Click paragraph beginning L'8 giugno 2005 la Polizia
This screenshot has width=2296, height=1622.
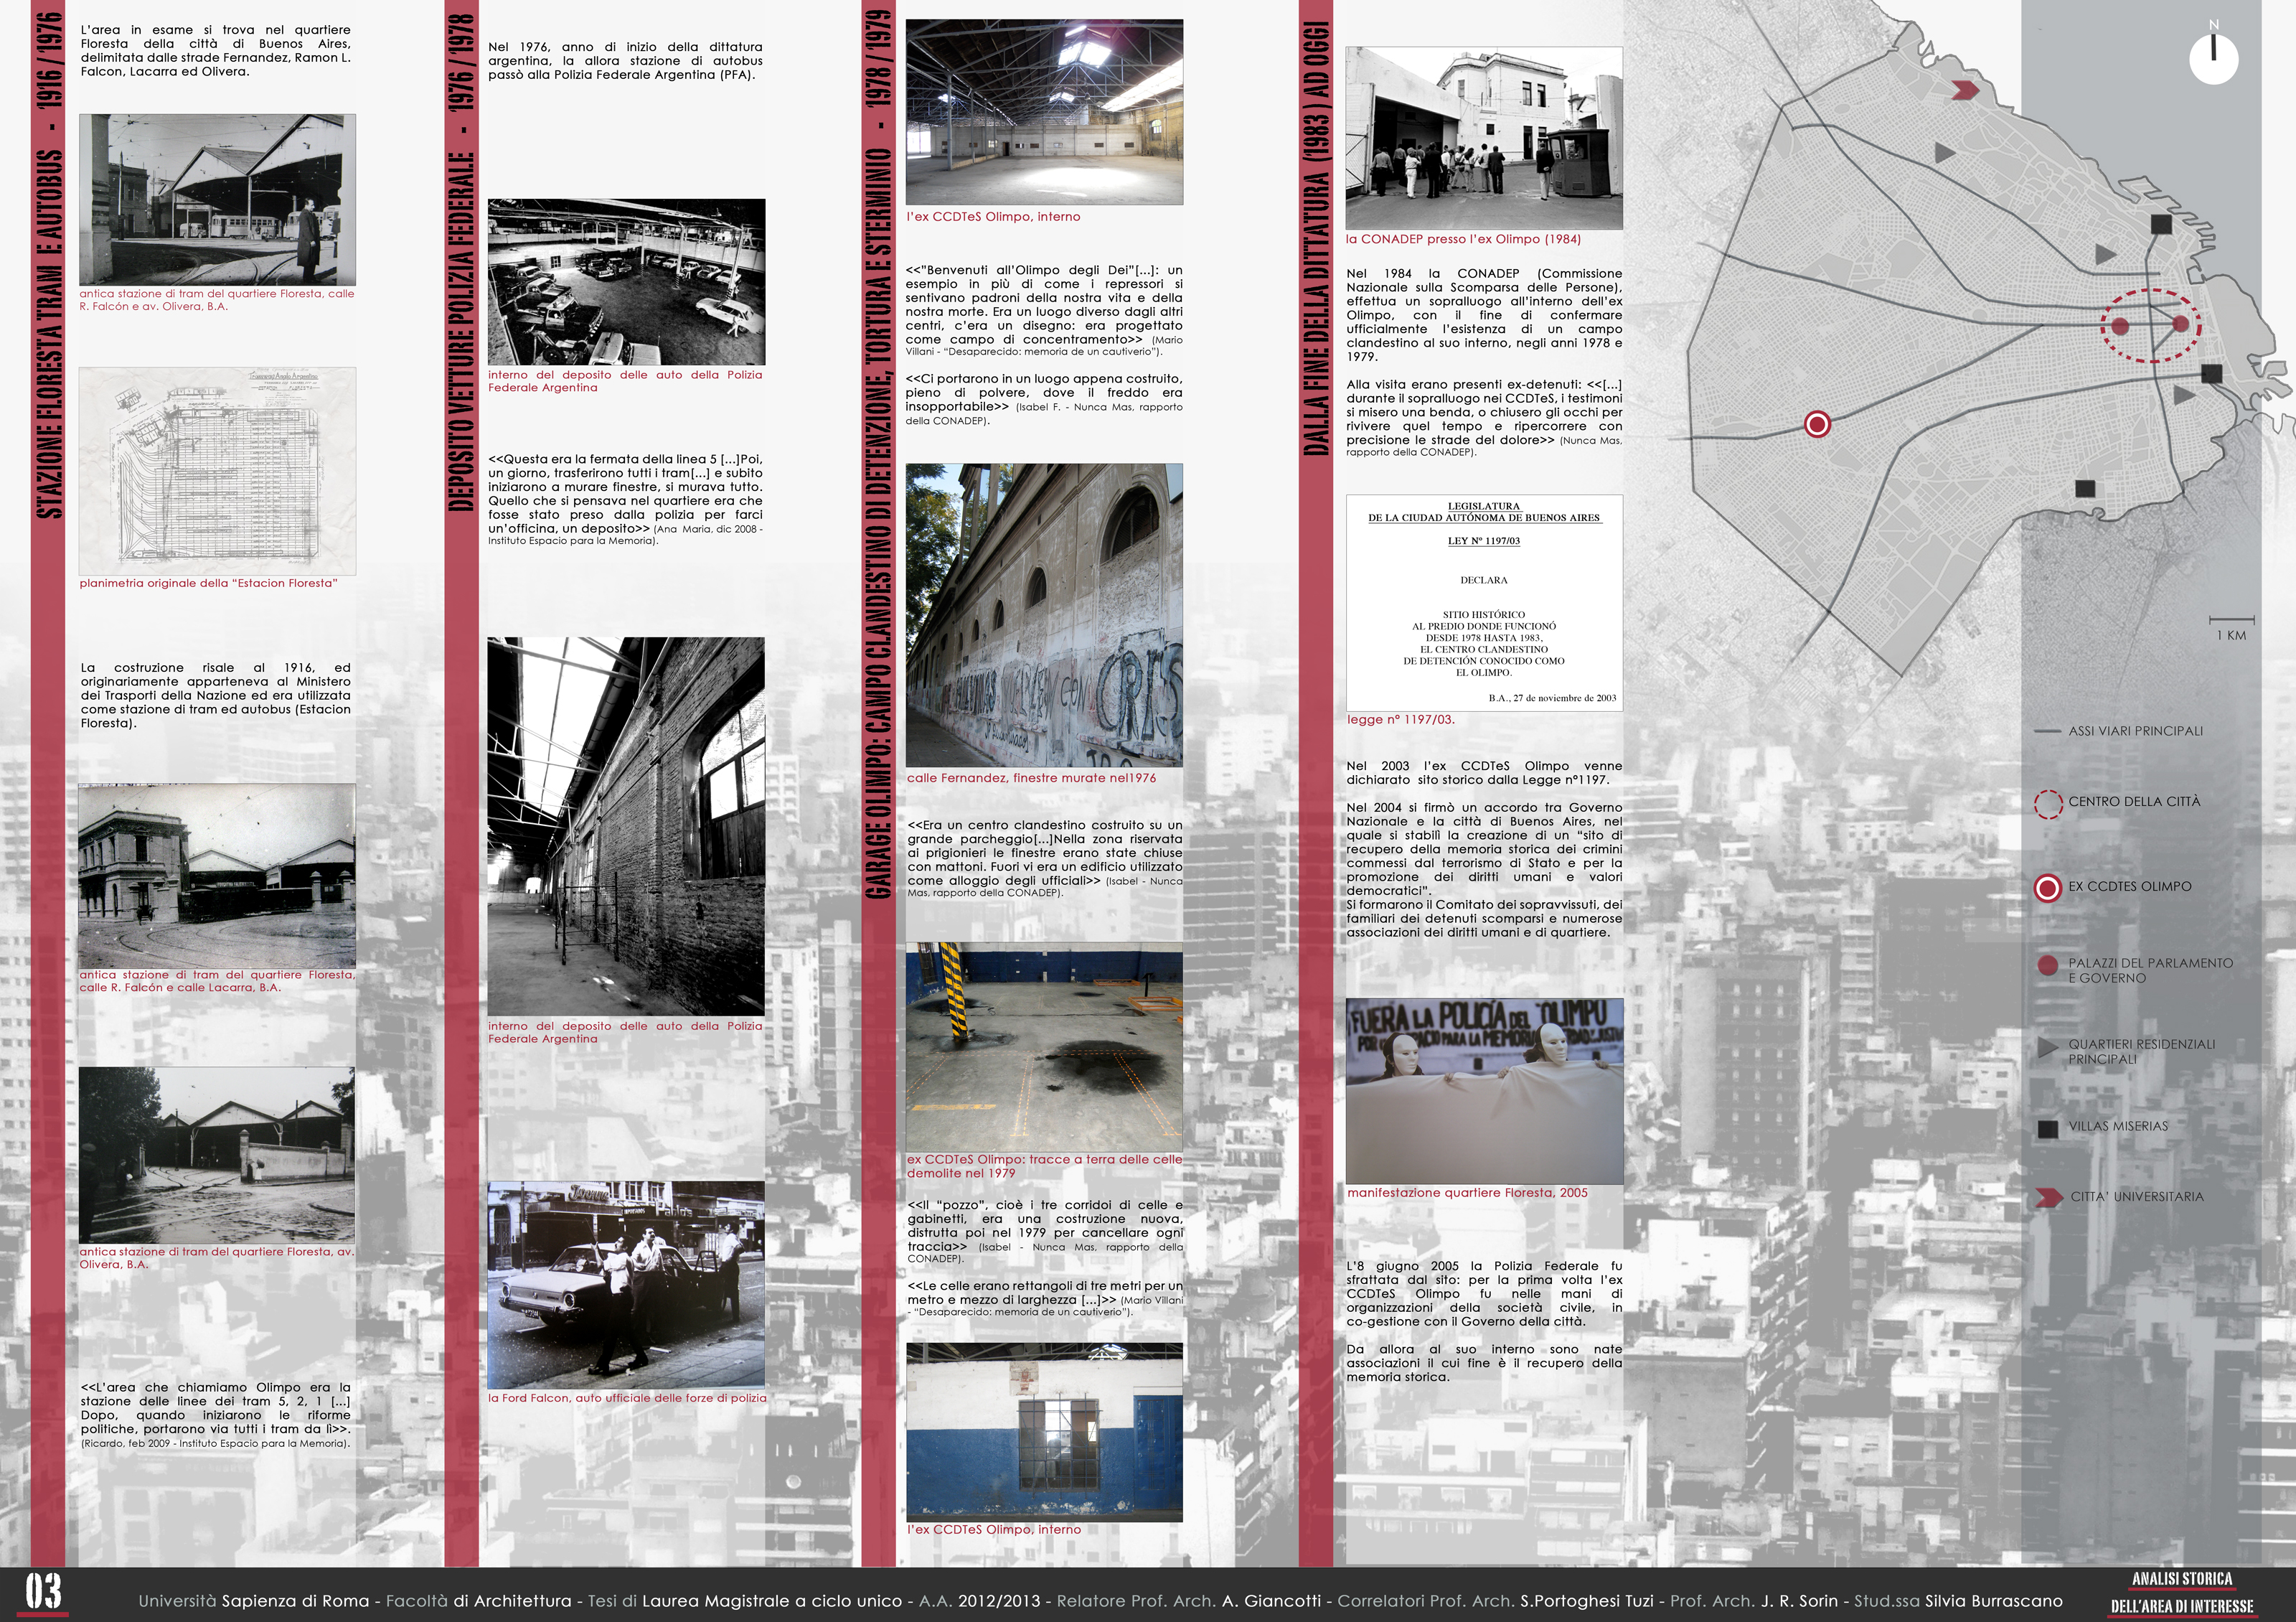(x=1484, y=1294)
